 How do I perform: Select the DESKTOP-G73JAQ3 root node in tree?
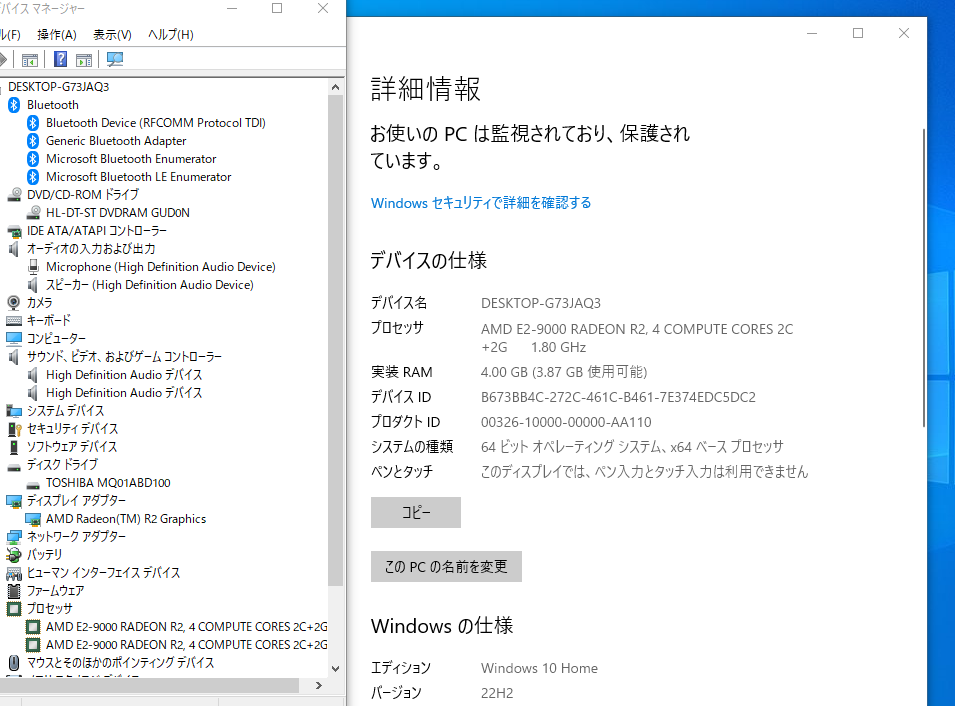(58, 87)
